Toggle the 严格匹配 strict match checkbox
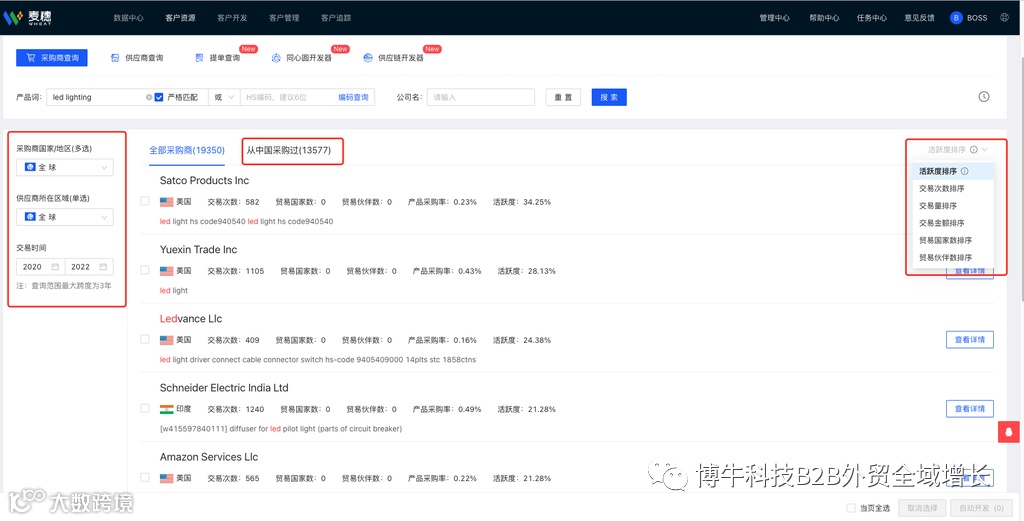The width and height of the screenshot is (1024, 521). coord(159,97)
